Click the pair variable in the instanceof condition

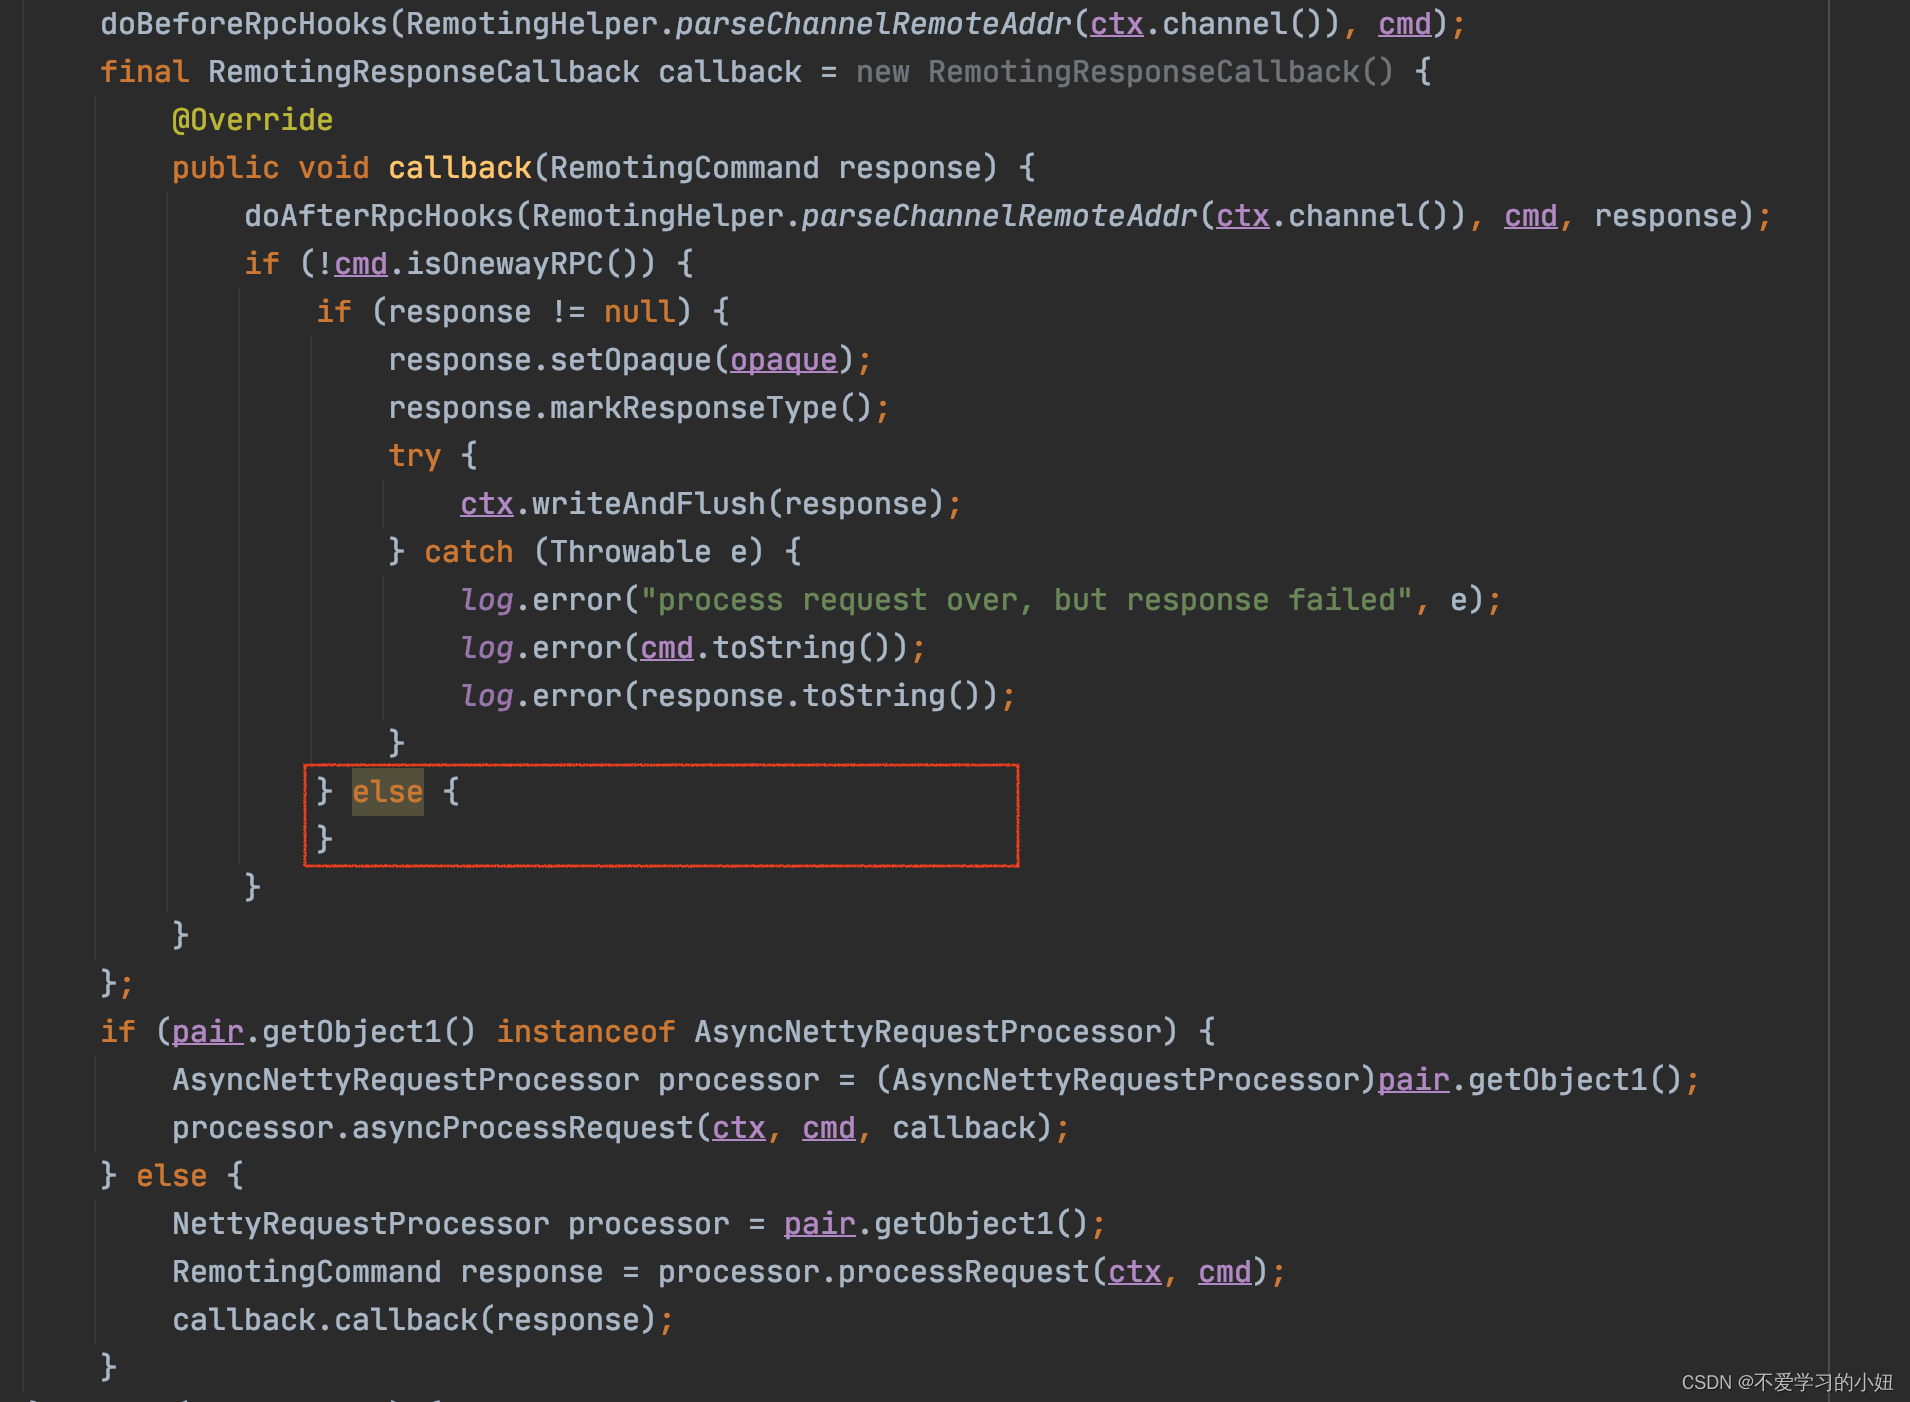(208, 1031)
